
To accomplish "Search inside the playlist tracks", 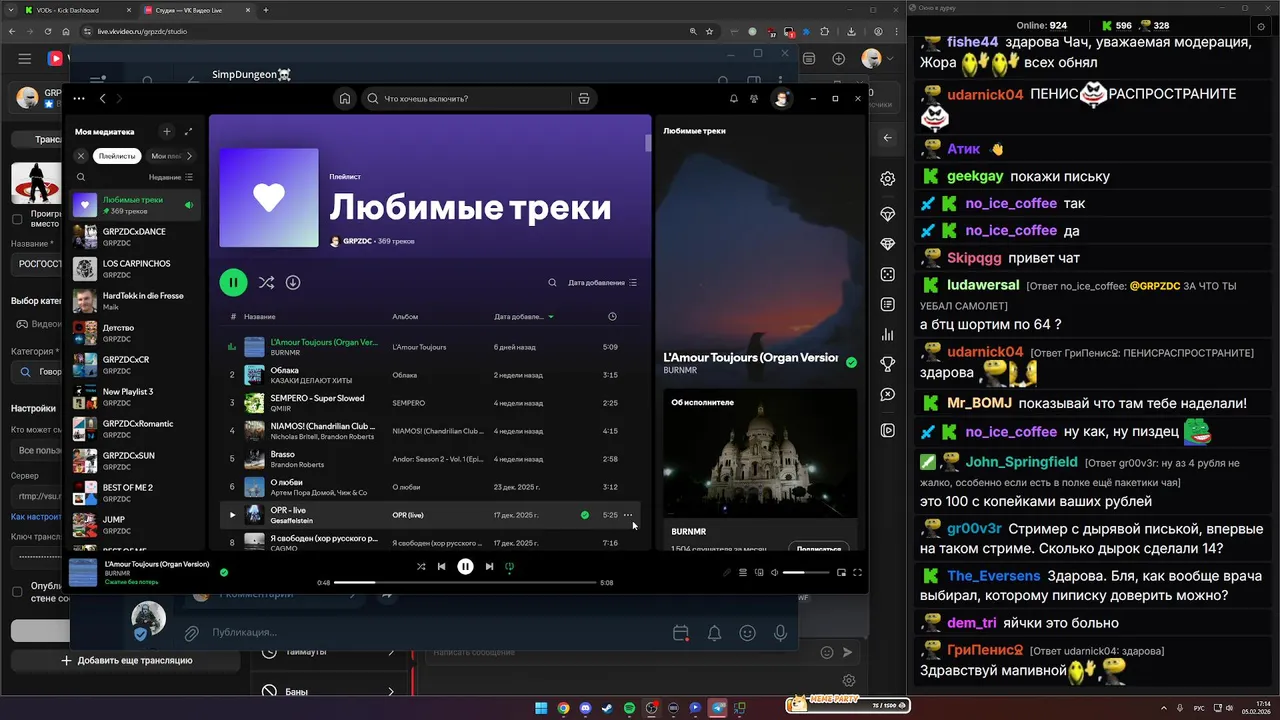I will 552,283.
